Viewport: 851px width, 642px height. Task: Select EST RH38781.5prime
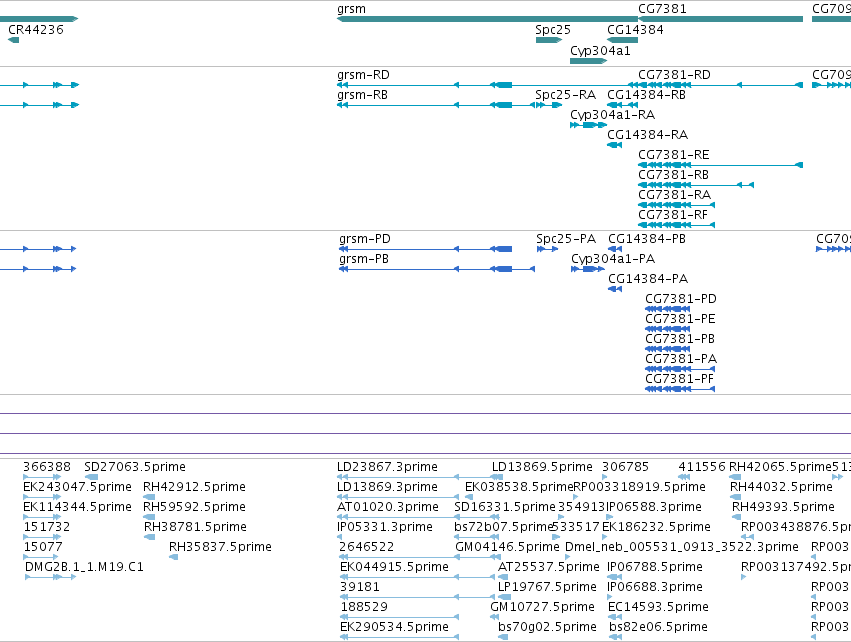click(150, 537)
